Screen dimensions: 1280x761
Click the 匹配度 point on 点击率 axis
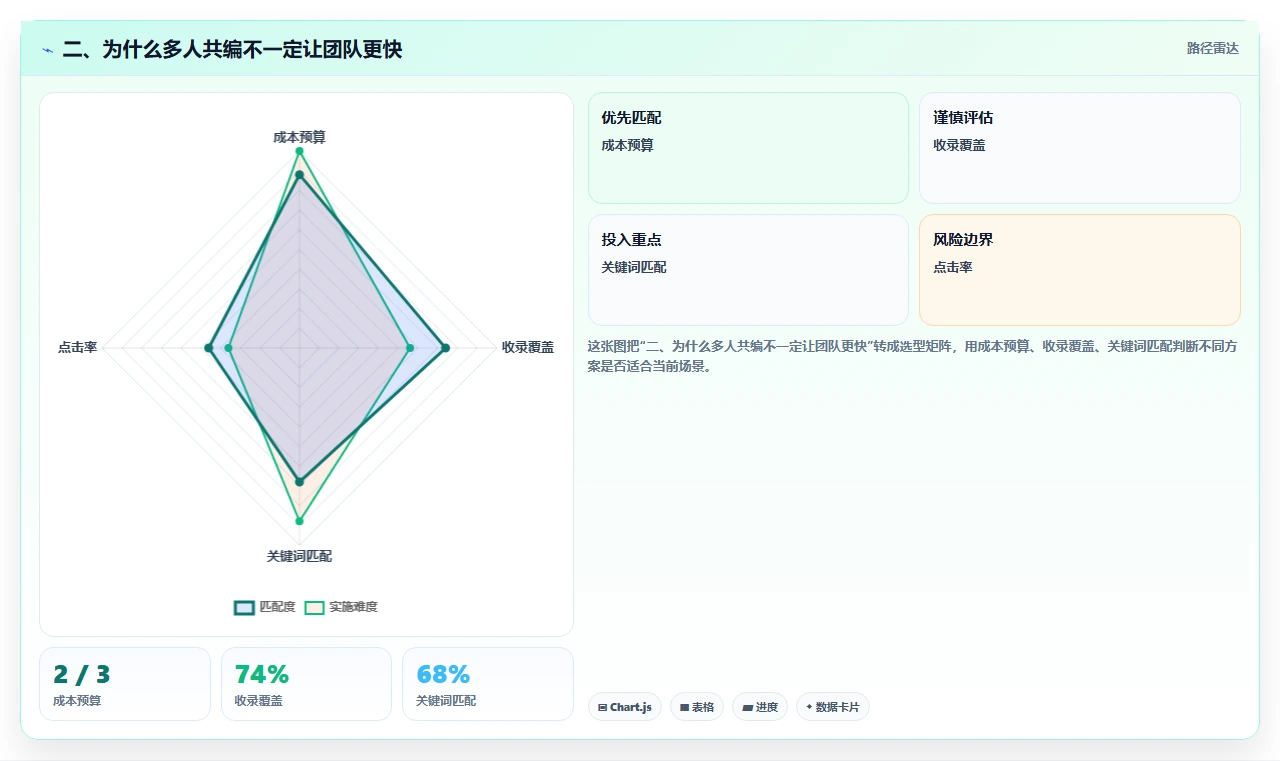(x=208, y=348)
